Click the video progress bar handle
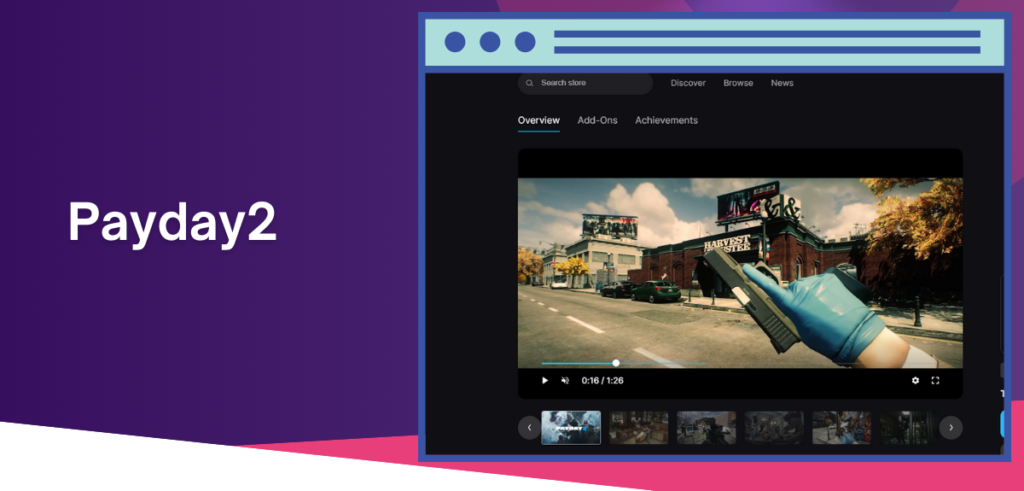This screenshot has height=491, width=1024. (616, 363)
